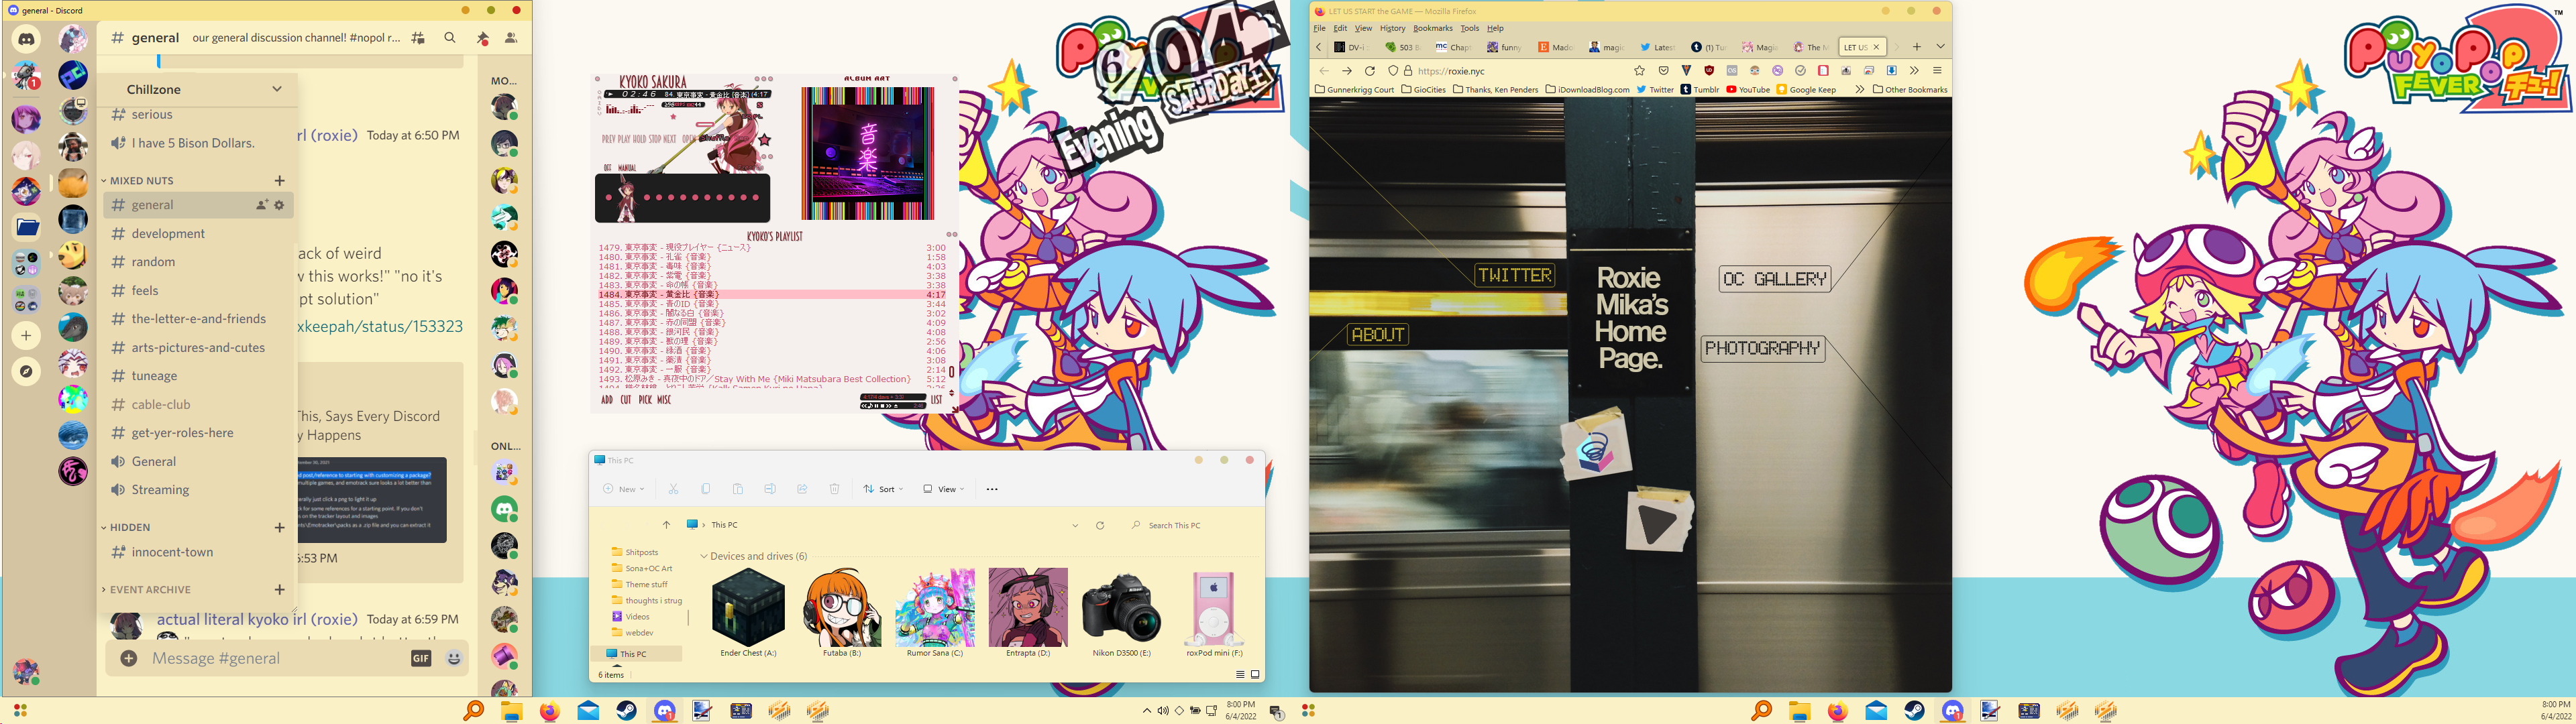The height and width of the screenshot is (724, 2576).
Task: Click the Explorer refresh icon
Action: pos(1100,525)
